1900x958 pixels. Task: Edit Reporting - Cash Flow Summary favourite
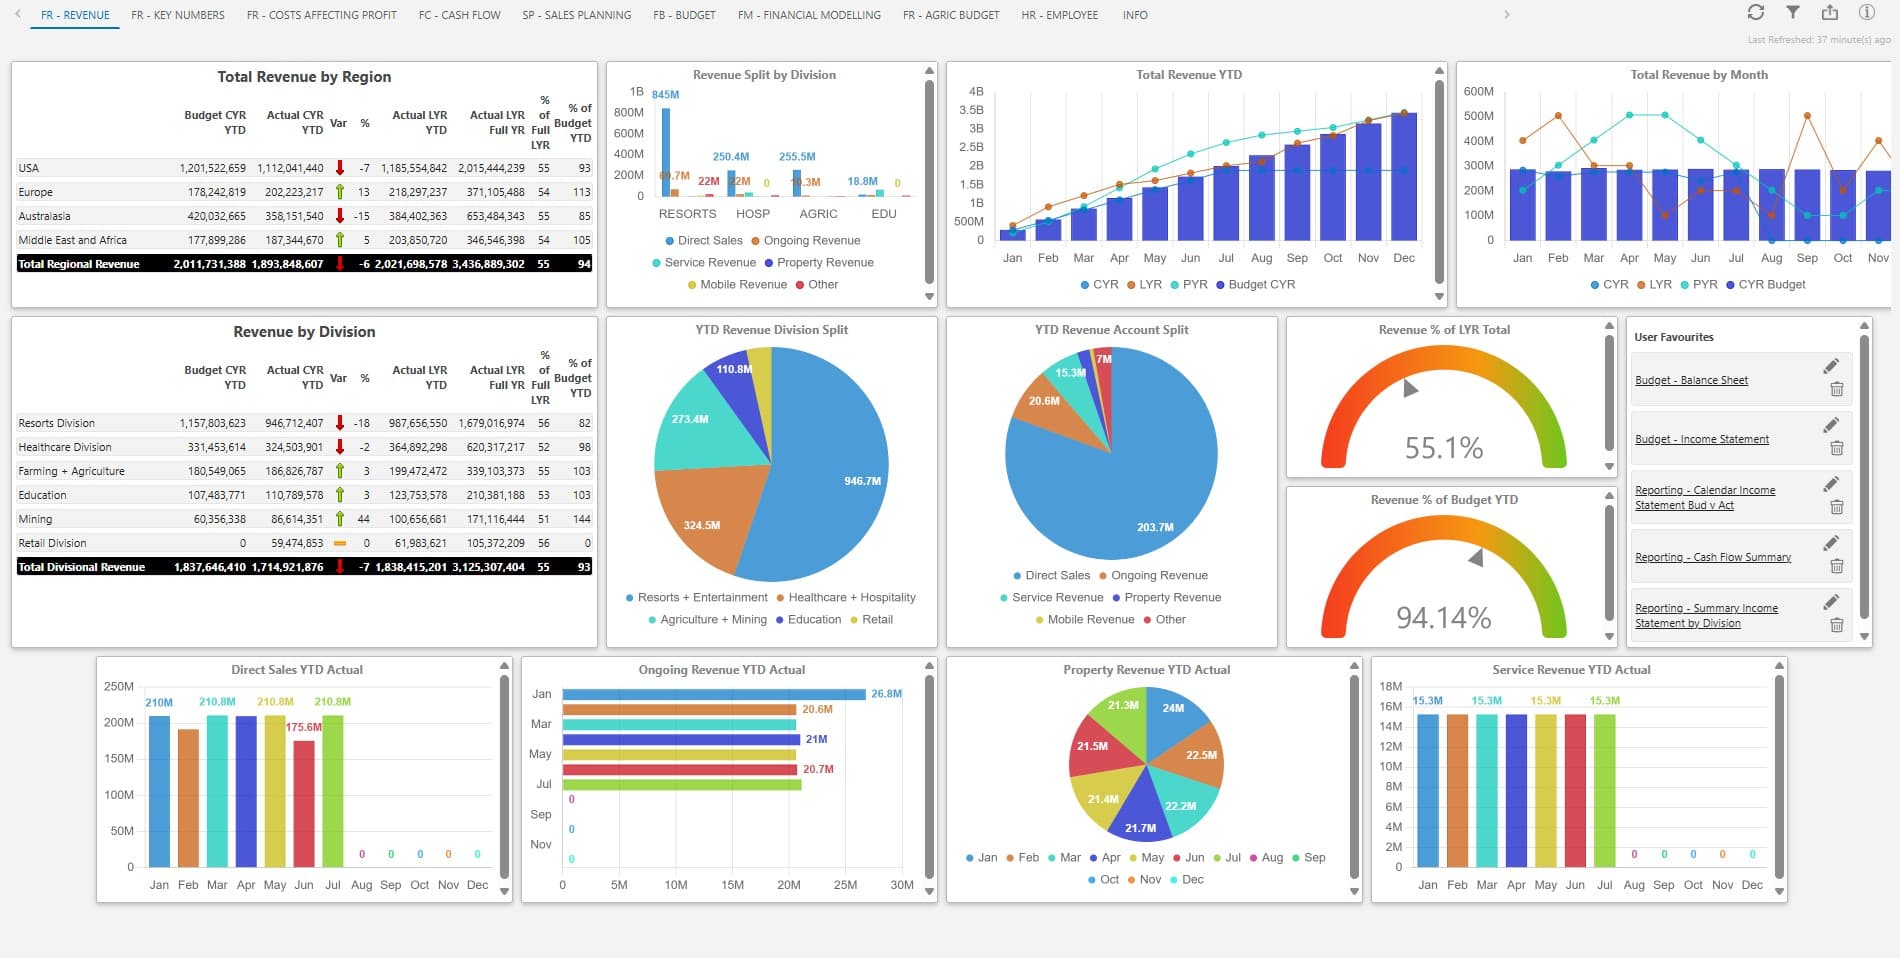tap(1831, 544)
